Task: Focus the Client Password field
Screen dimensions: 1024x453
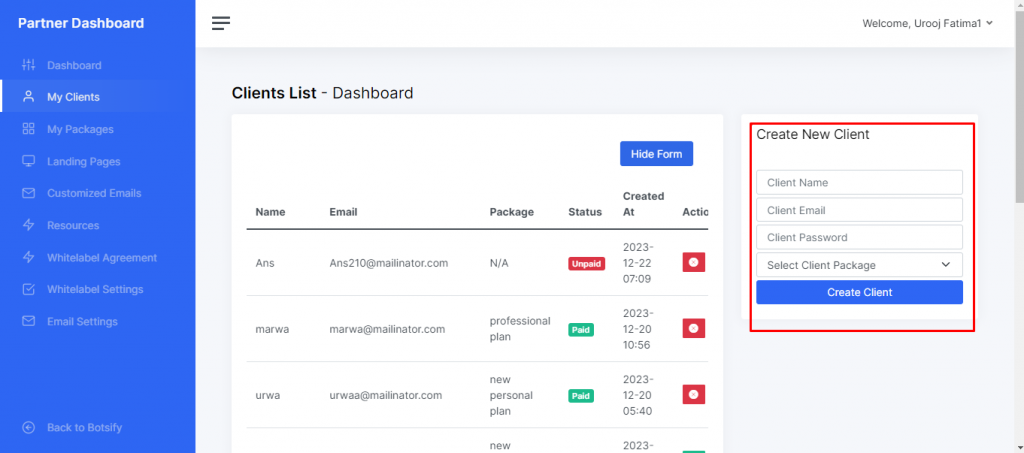Action: pyautogui.click(x=859, y=237)
